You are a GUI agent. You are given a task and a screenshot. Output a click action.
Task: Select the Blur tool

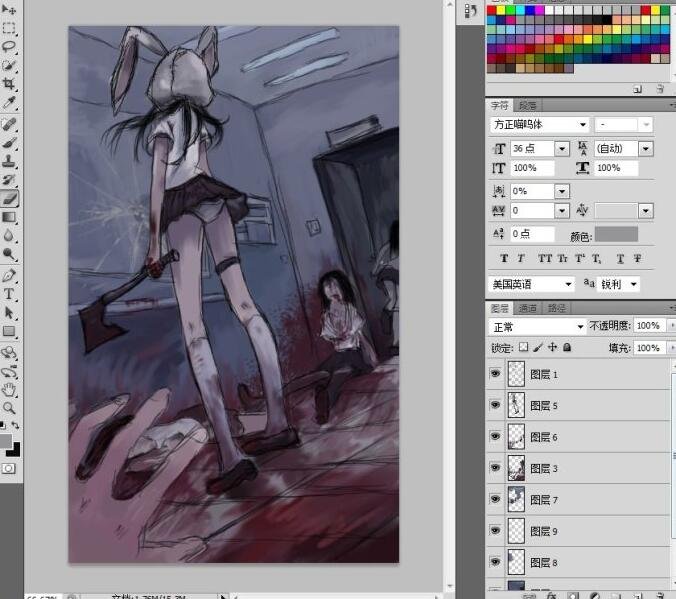pos(9,235)
